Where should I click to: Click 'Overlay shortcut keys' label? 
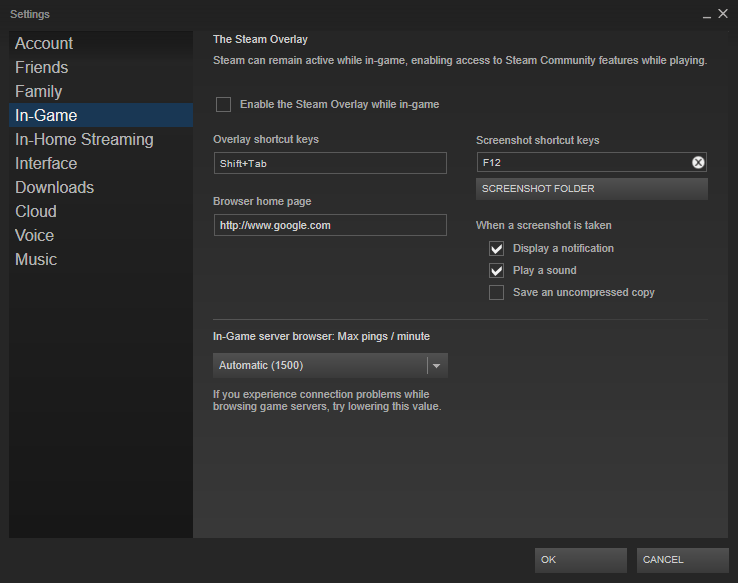[x=266, y=139]
